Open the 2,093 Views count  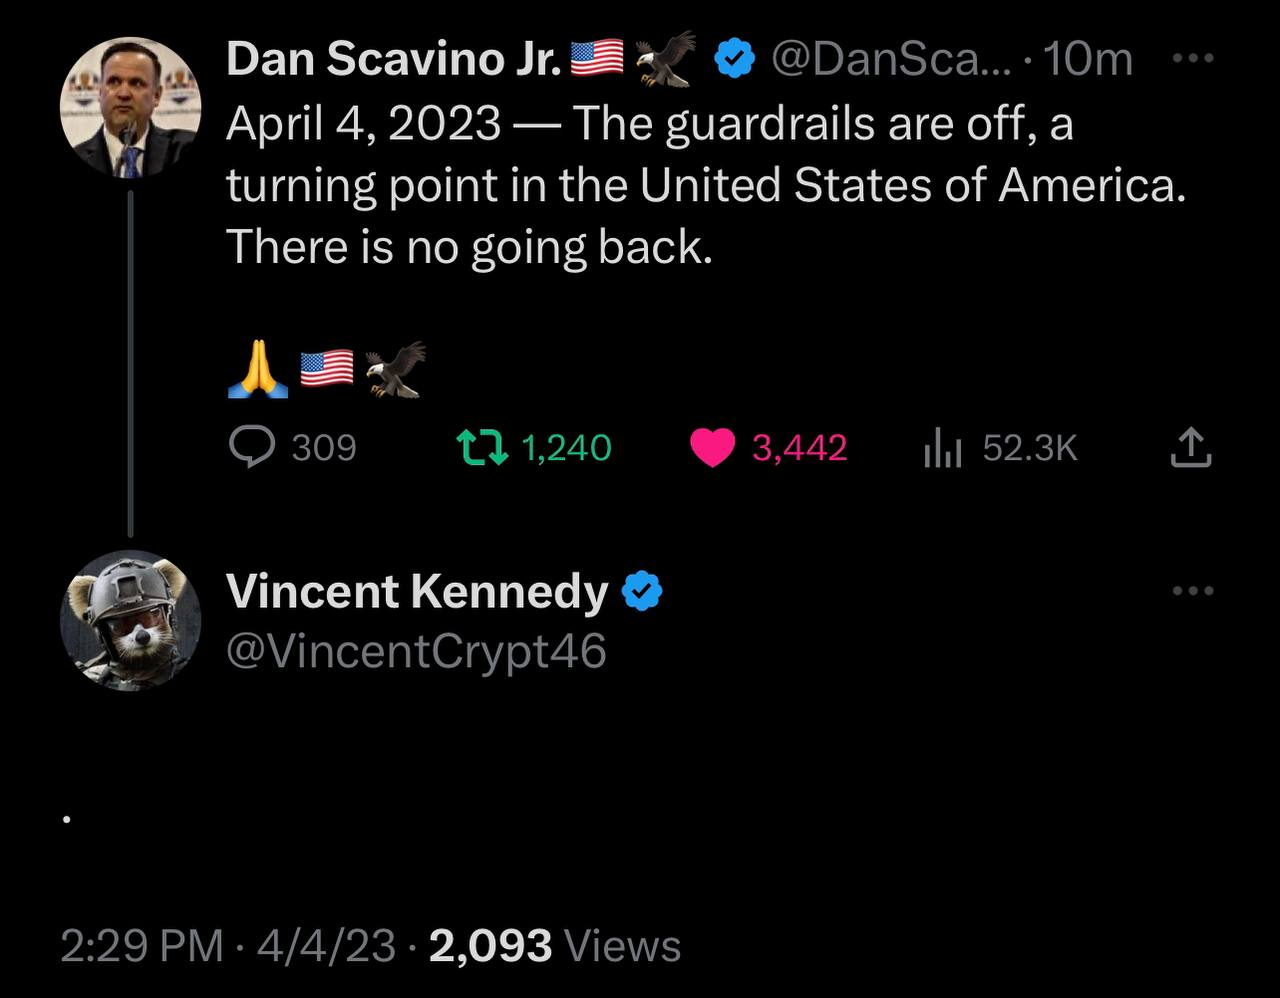pyautogui.click(x=555, y=946)
